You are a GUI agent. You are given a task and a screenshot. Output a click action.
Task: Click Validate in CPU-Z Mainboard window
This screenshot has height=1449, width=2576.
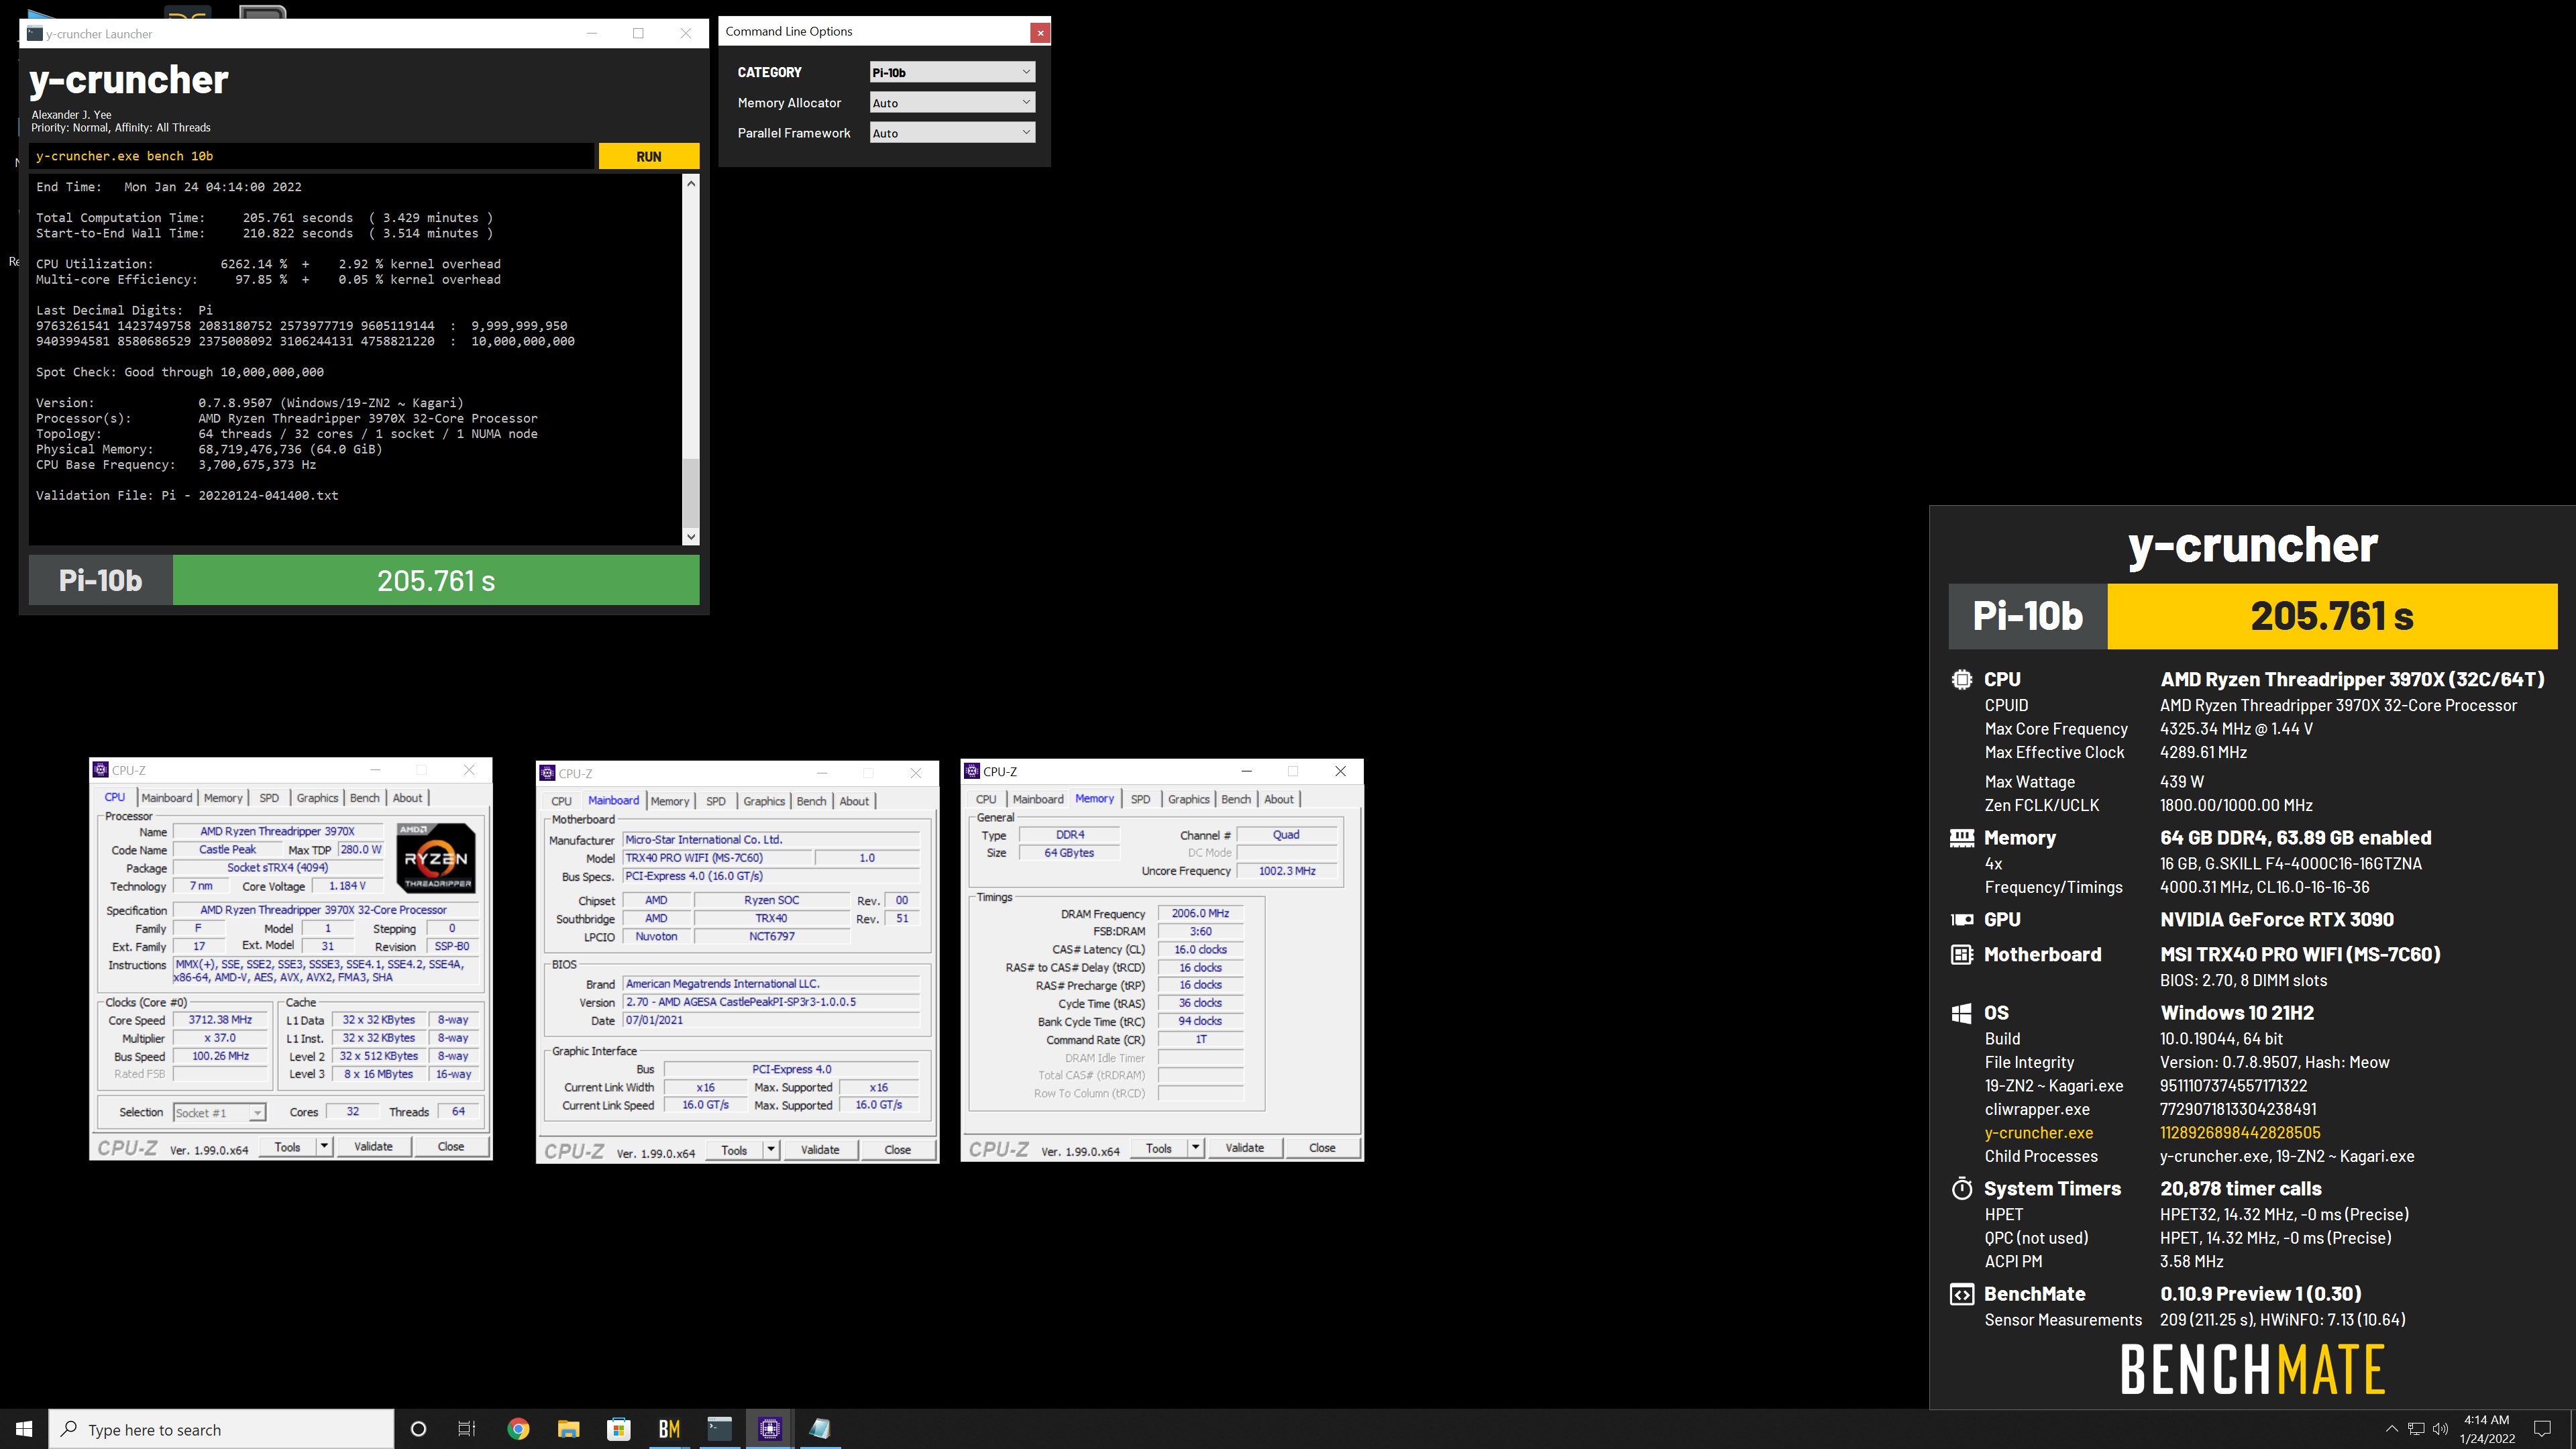click(820, 1150)
